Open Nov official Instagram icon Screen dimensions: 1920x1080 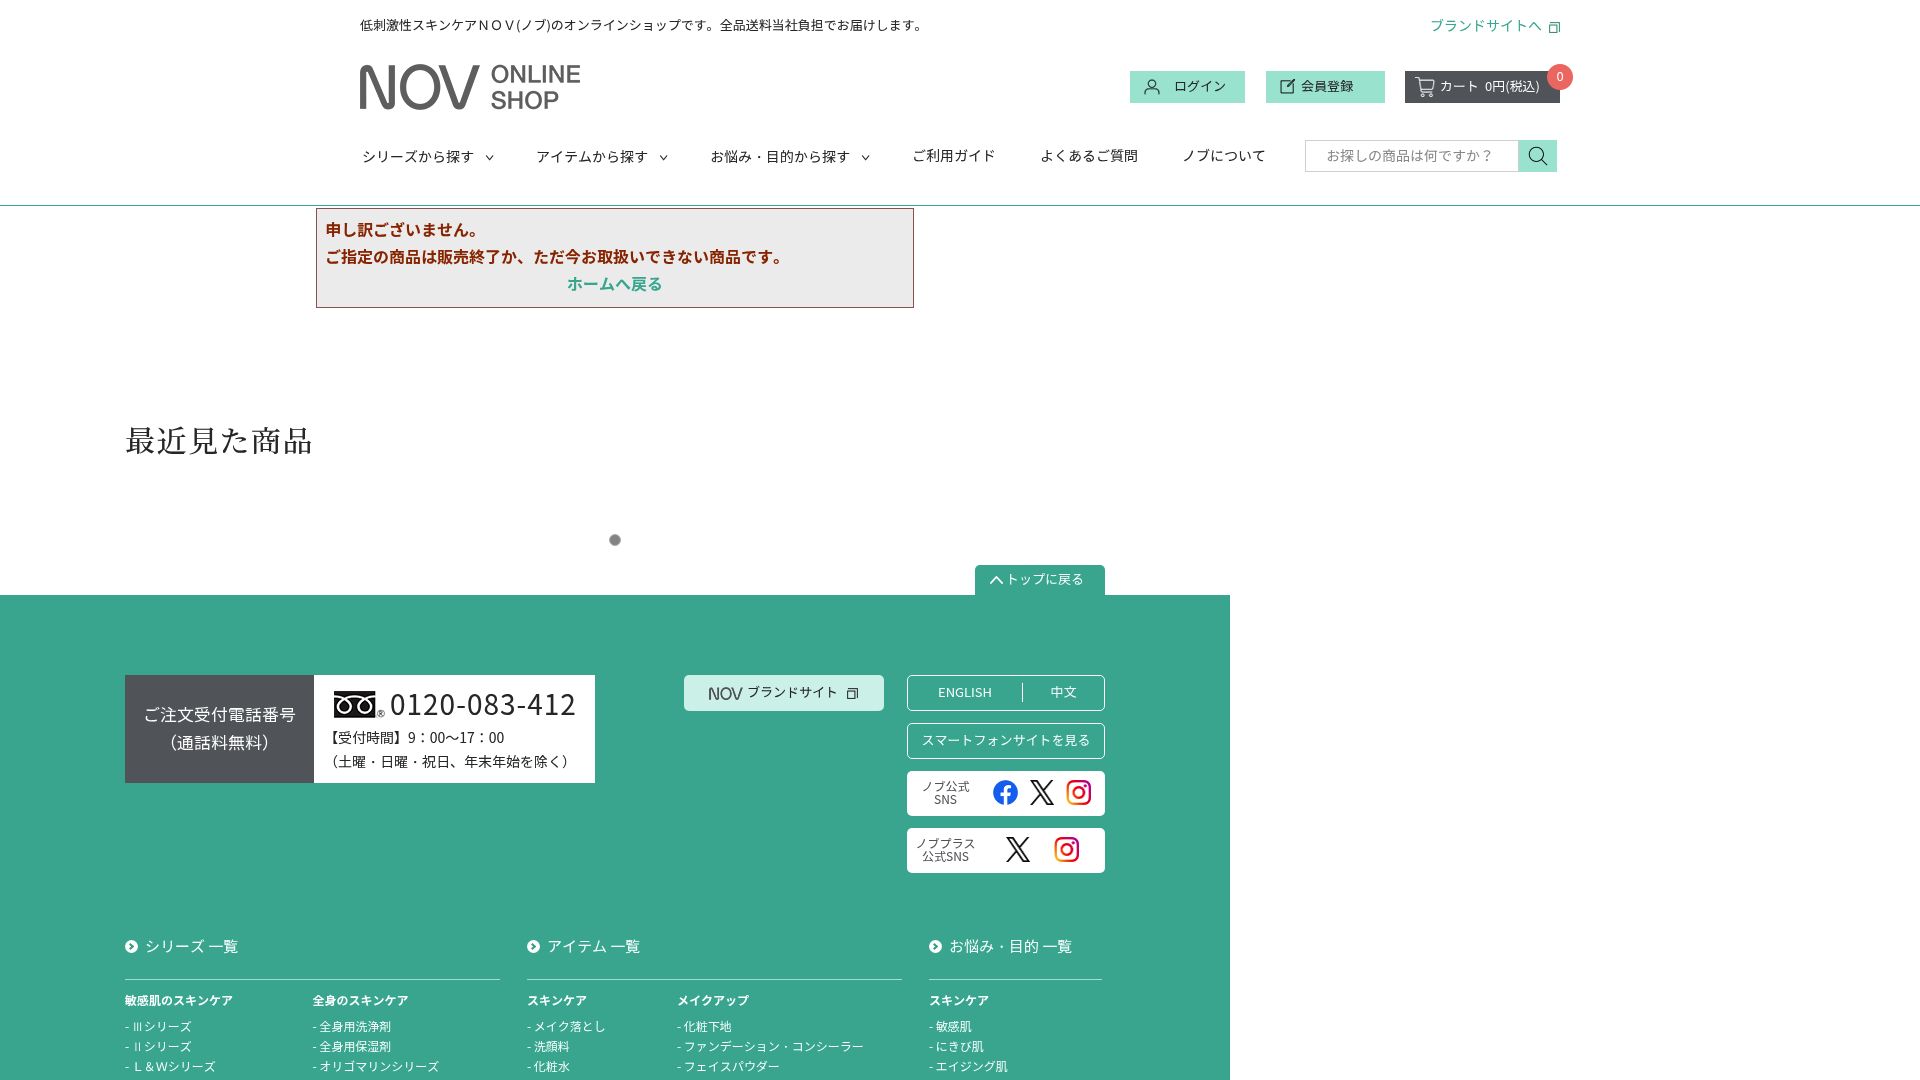[x=1078, y=793]
